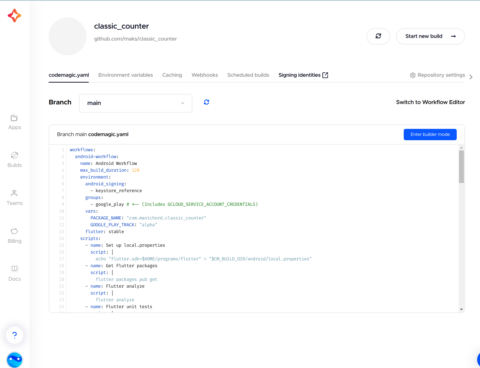The image size is (480, 368).
Task: Open the github.com repository link
Action: click(x=135, y=39)
